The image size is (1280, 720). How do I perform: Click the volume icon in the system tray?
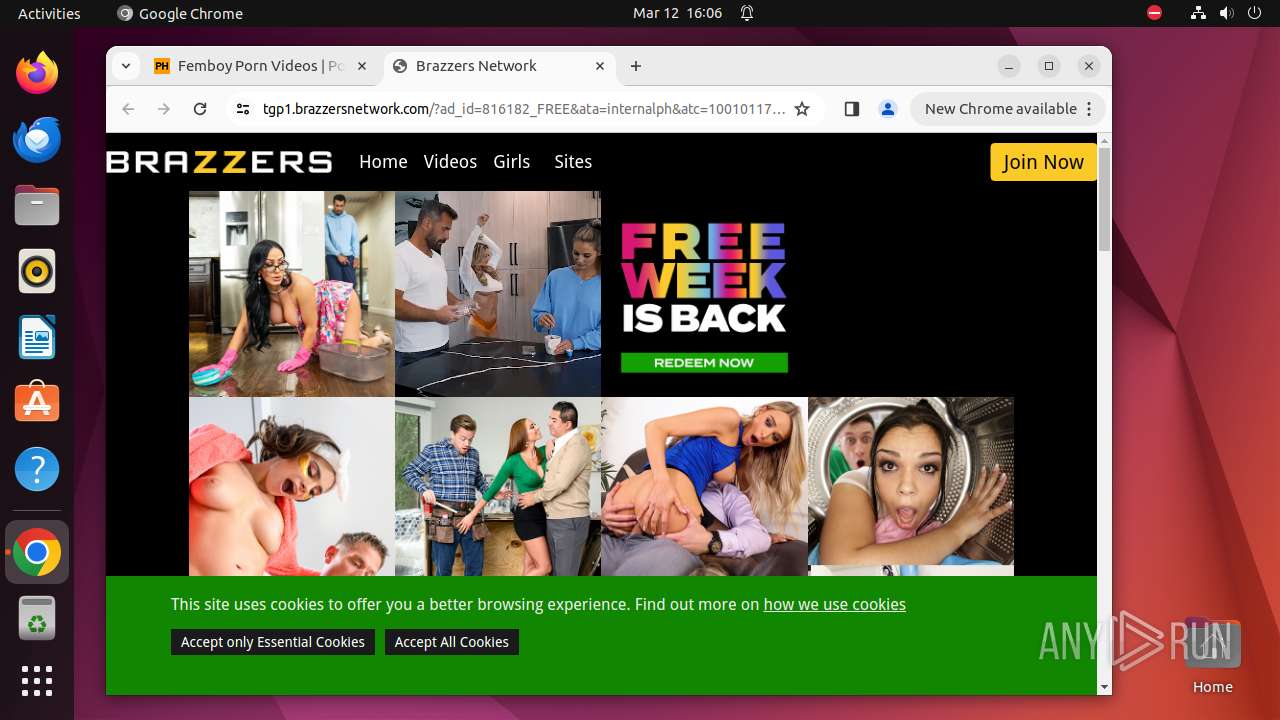tap(1227, 13)
